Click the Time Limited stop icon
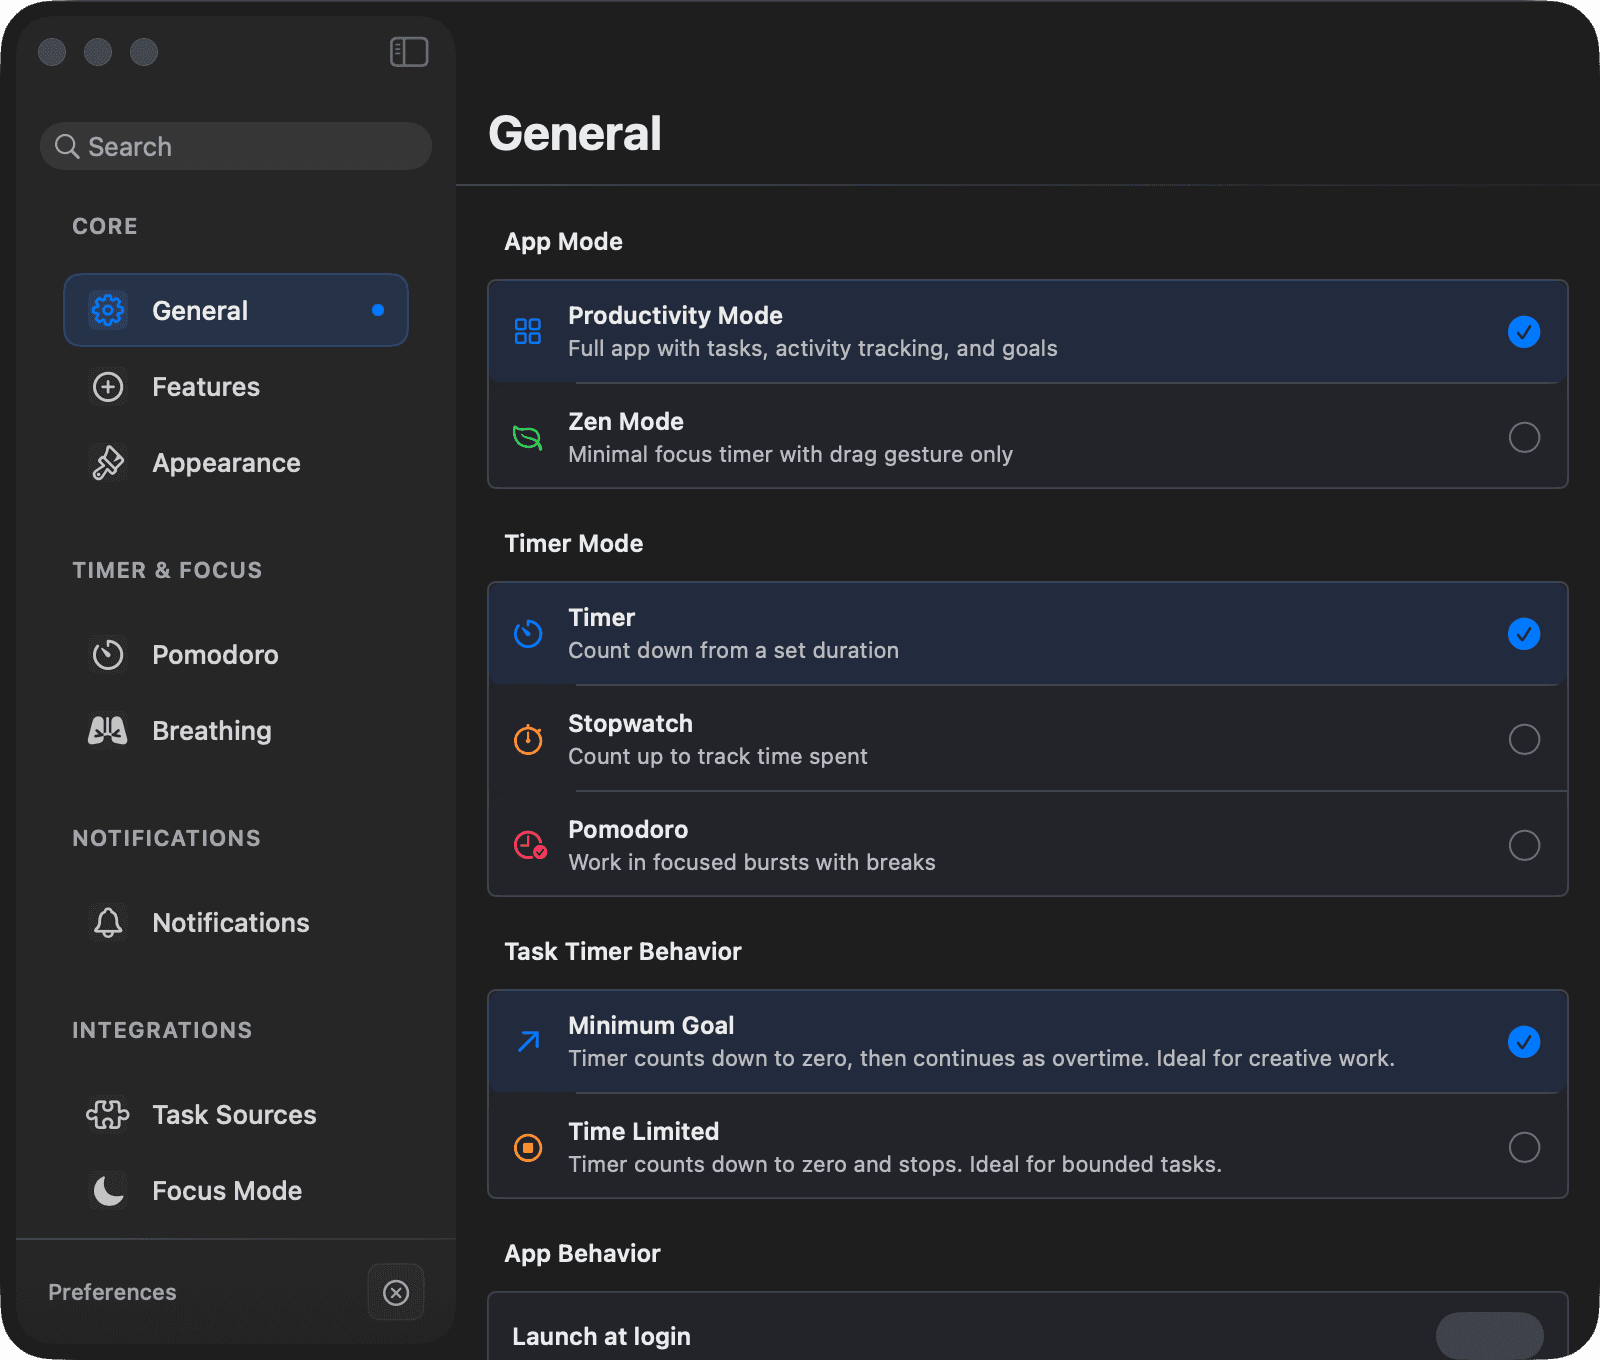The width and height of the screenshot is (1600, 1360). (x=528, y=1147)
